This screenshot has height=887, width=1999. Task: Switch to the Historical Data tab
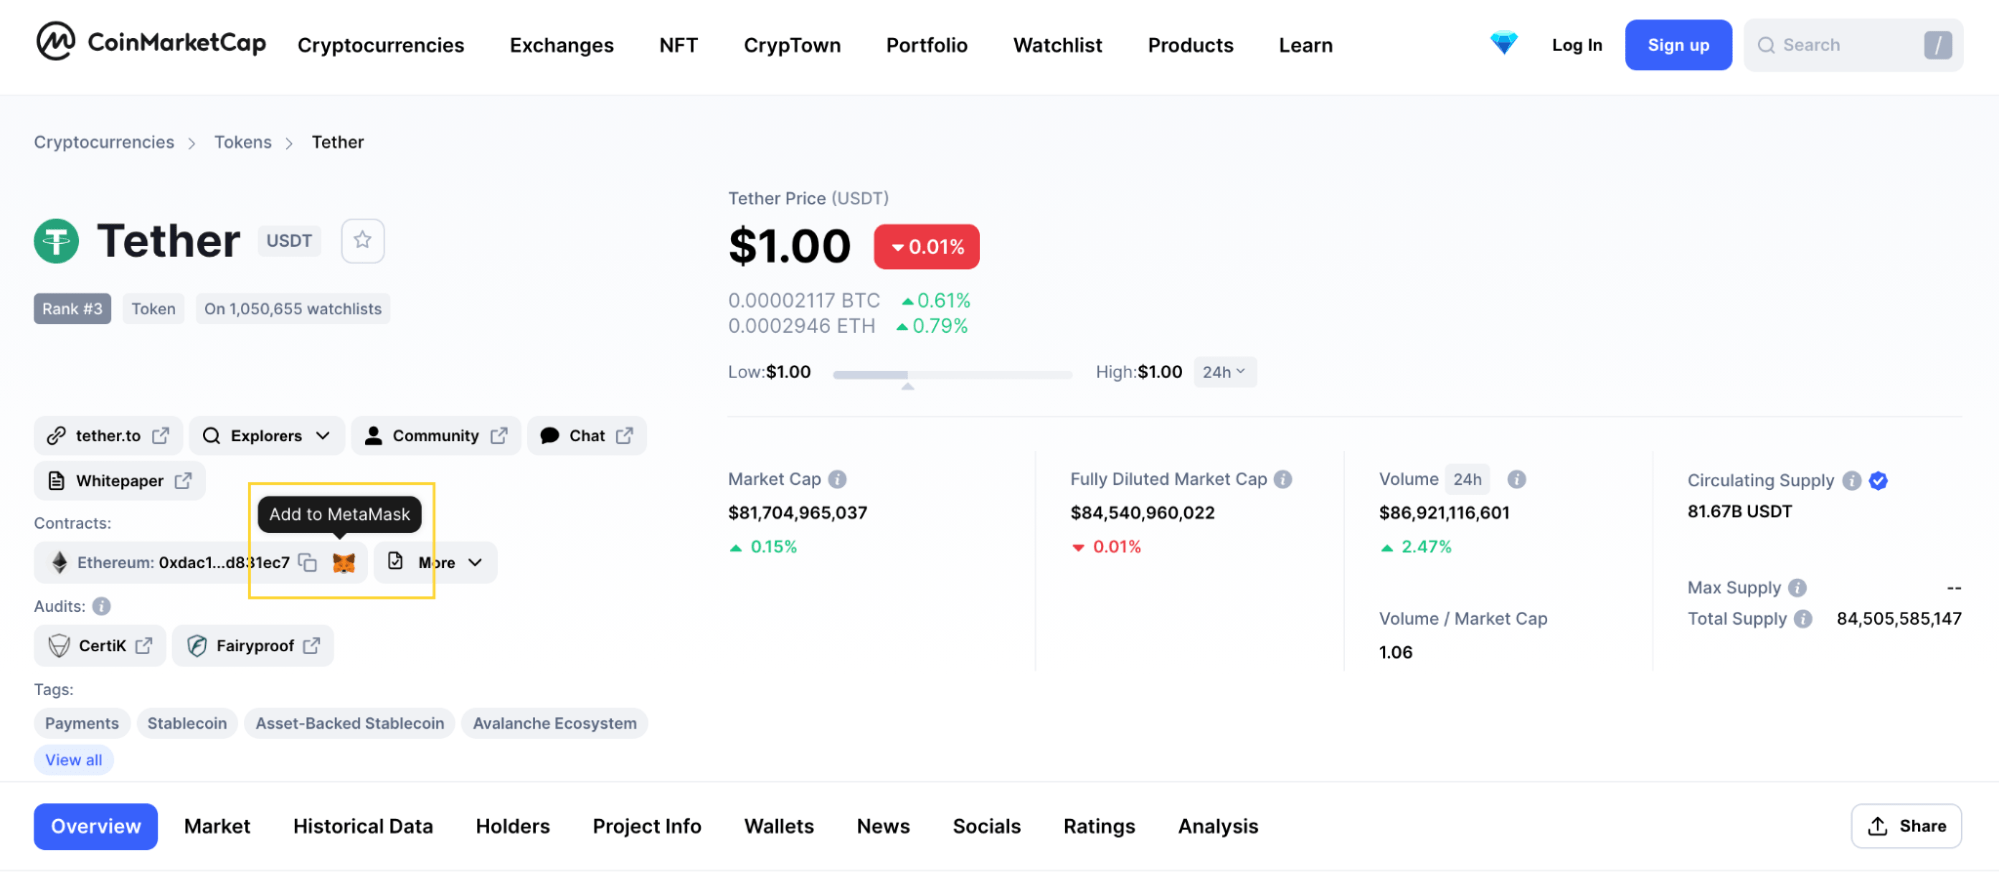coord(363,826)
